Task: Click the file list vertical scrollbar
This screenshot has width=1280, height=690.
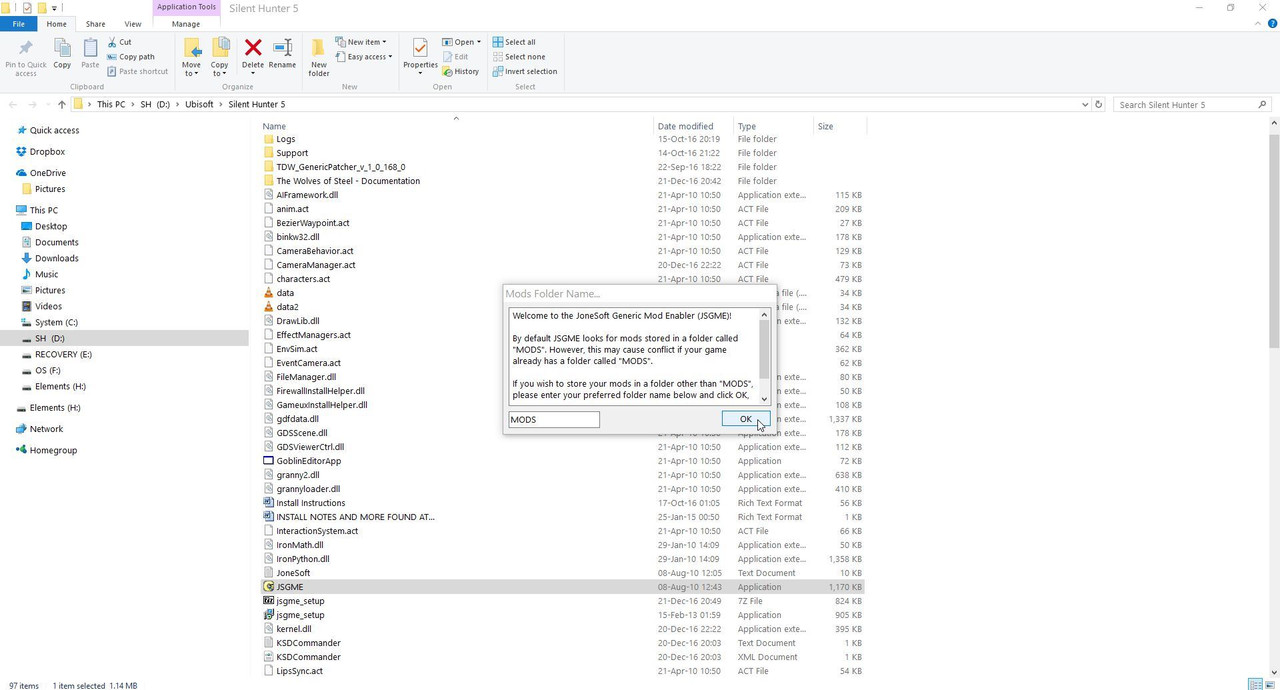Action: 1273,240
